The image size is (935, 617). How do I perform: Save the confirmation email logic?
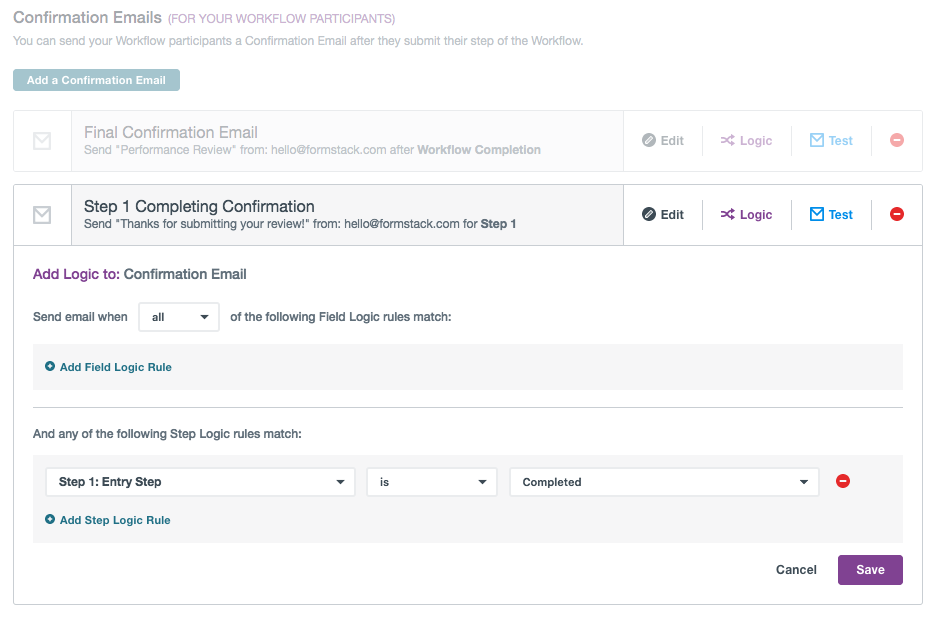[870, 570]
